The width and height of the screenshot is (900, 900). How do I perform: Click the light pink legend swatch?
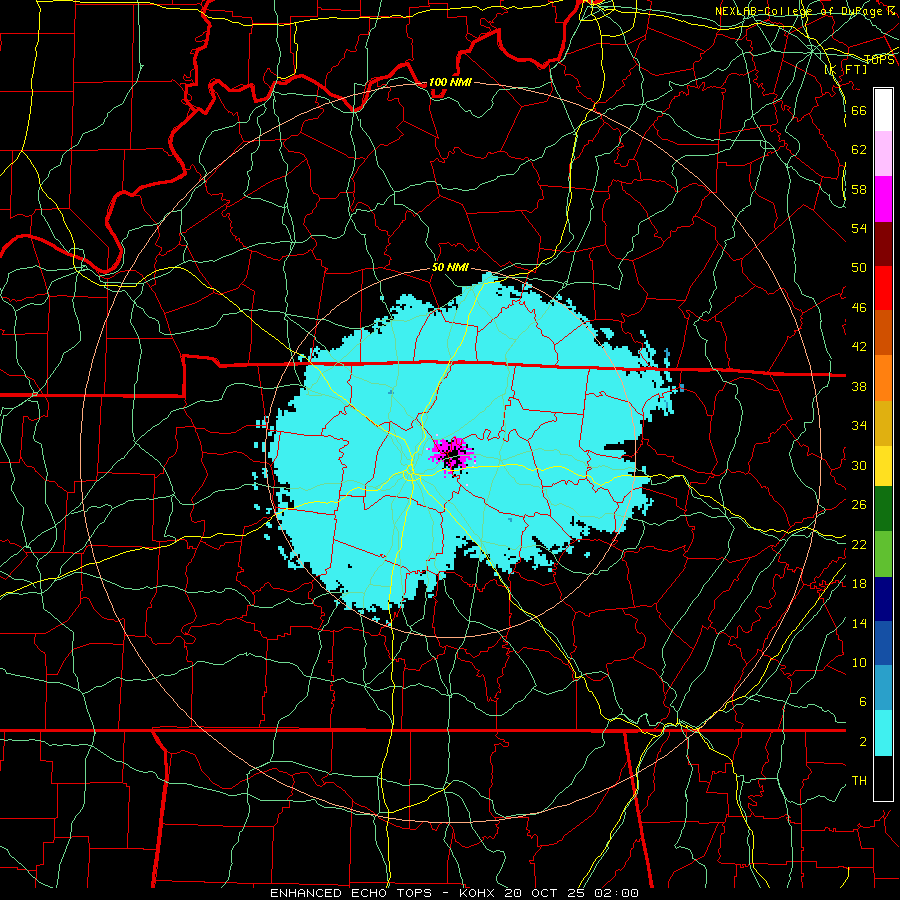(883, 154)
